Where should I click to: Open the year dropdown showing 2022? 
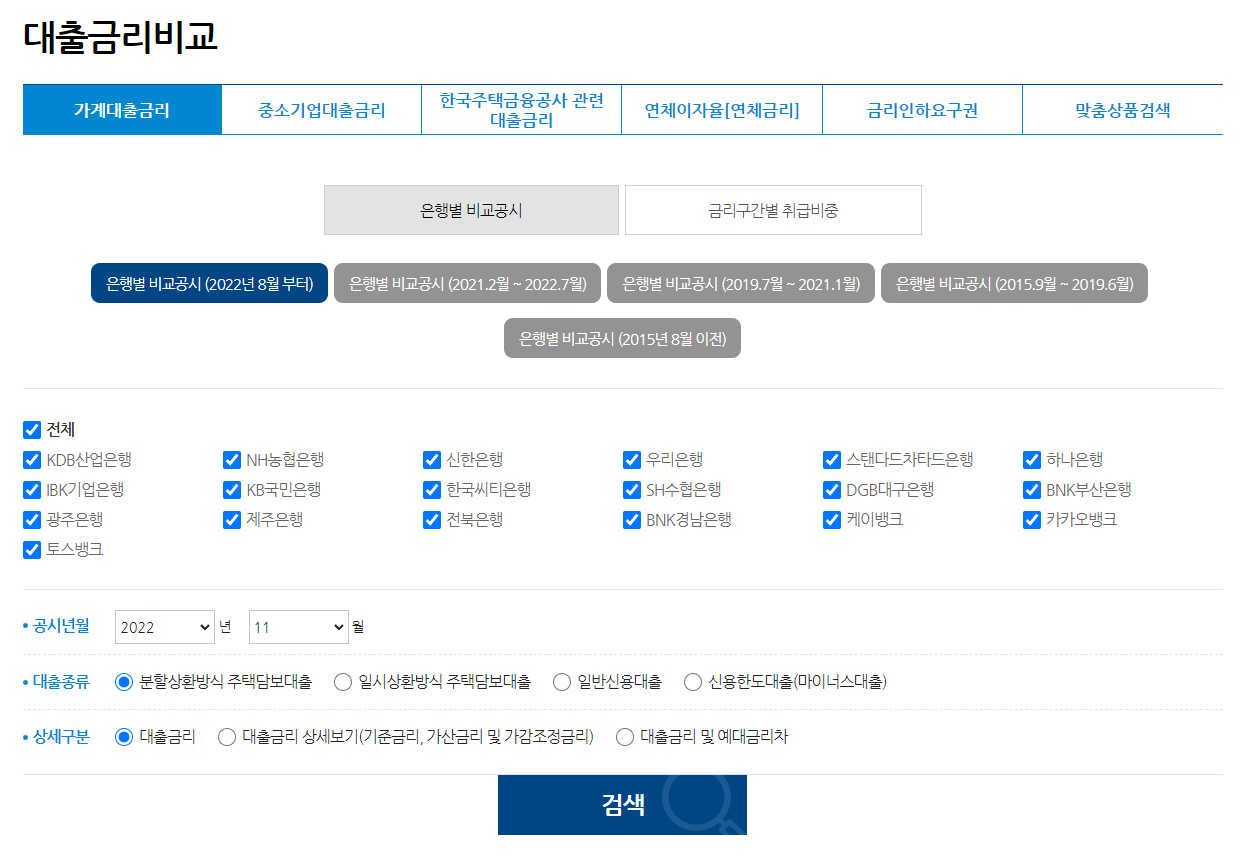point(164,627)
